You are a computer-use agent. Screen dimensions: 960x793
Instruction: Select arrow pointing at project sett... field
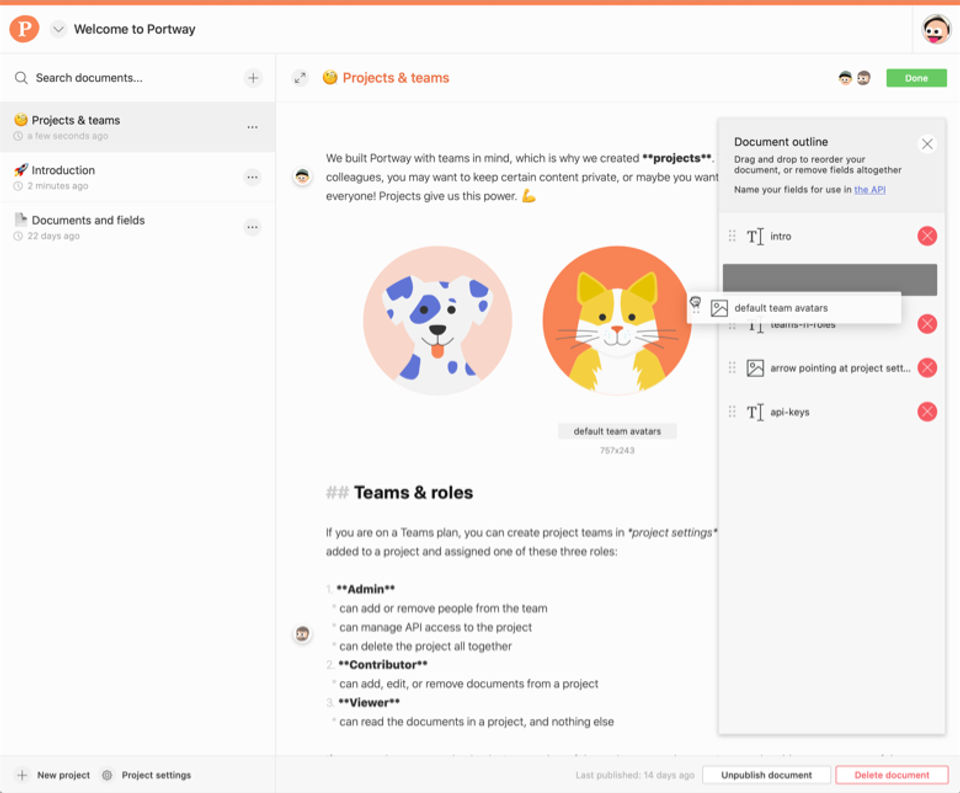[840, 368]
